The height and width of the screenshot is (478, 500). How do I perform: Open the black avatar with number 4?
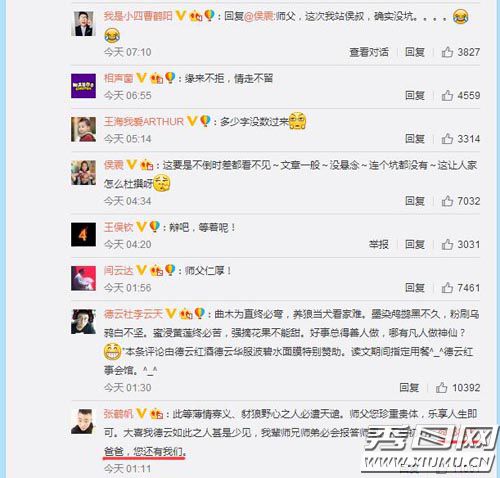click(83, 235)
